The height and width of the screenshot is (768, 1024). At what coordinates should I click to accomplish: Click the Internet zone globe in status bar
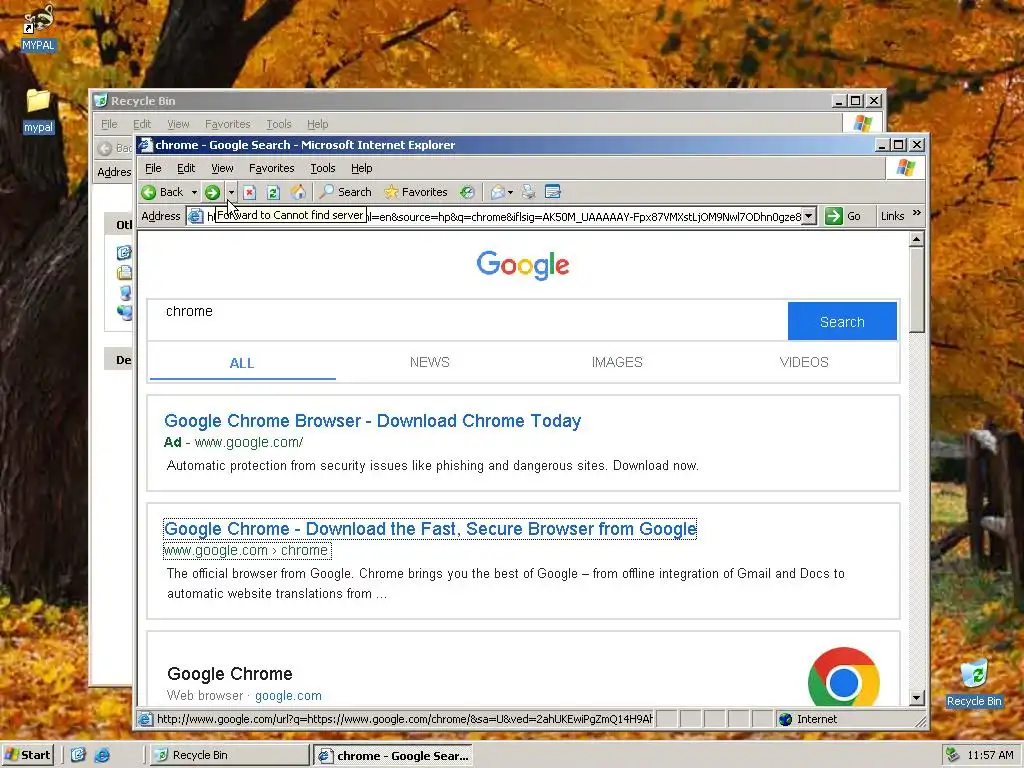coord(785,719)
